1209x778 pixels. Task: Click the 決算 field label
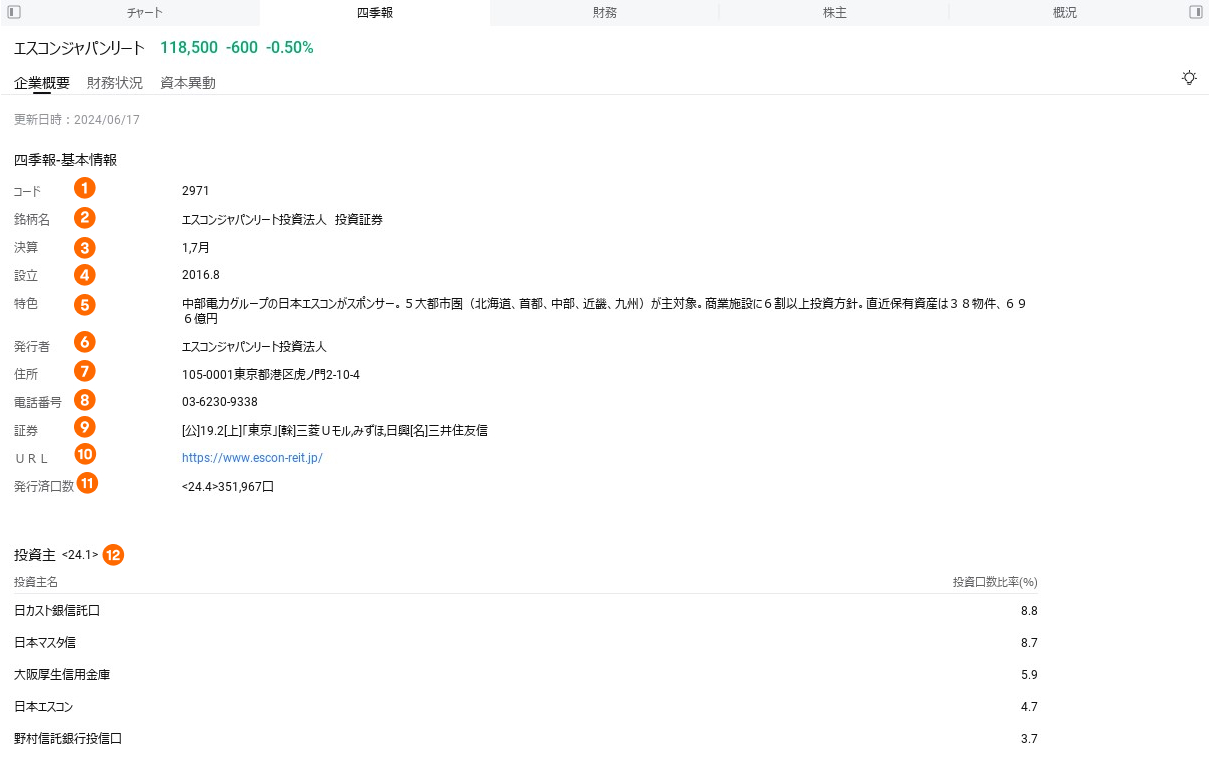26,247
